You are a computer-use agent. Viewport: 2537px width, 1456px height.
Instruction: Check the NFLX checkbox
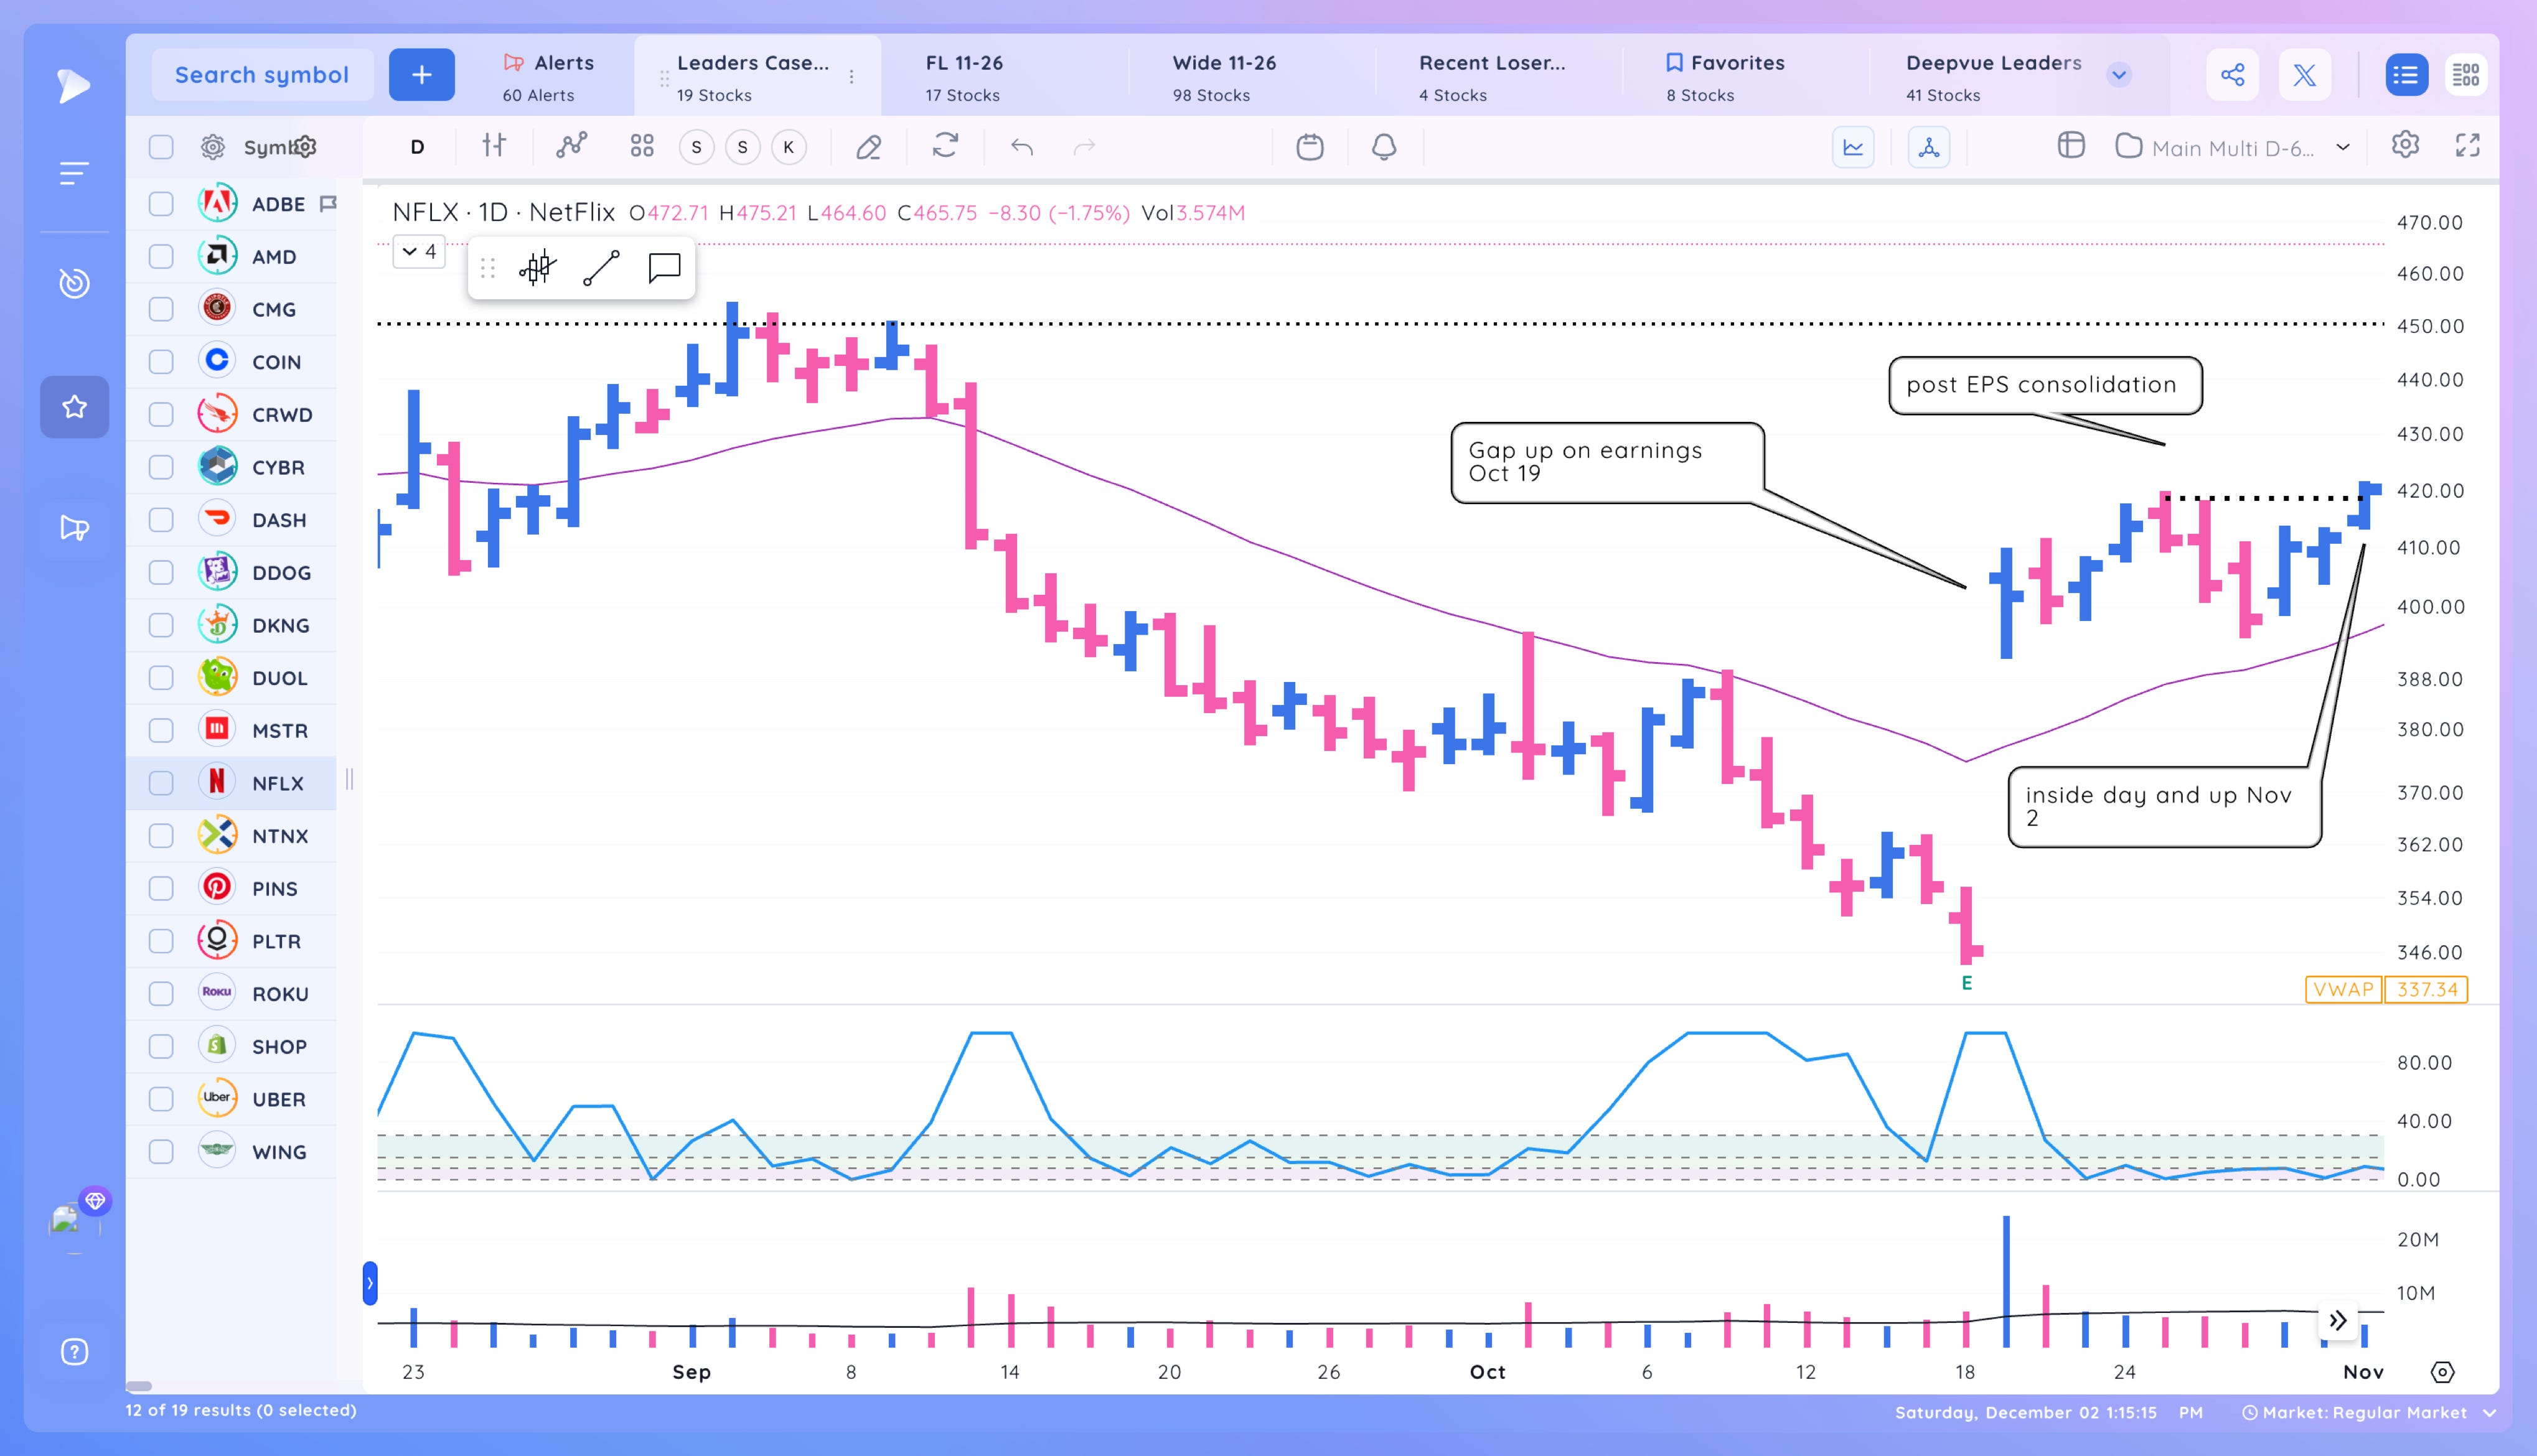coord(161,783)
